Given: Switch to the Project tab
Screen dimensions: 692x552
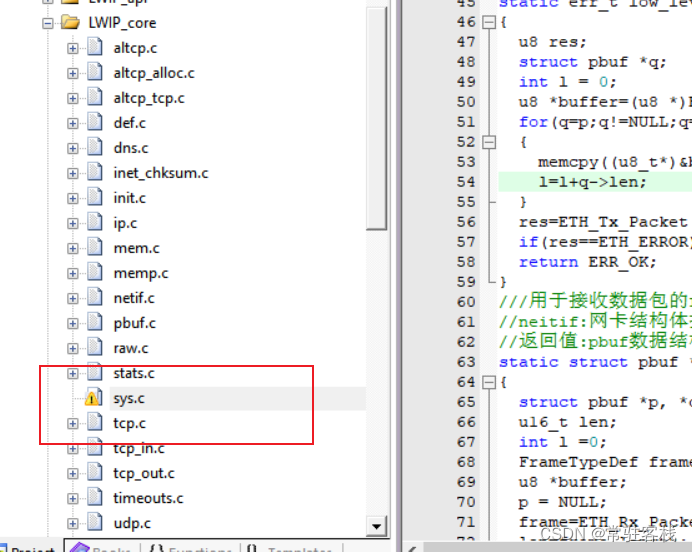Looking at the screenshot, I should tap(30, 548).
